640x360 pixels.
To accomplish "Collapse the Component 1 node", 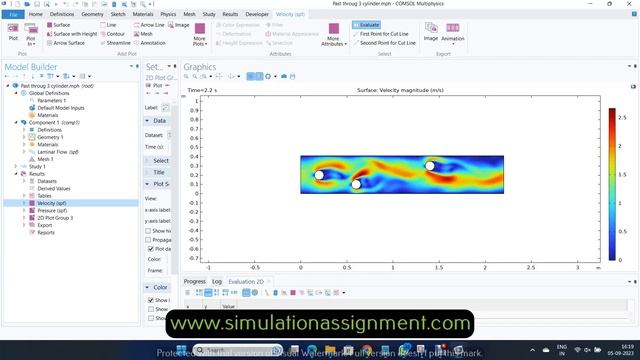I will tap(16, 122).
